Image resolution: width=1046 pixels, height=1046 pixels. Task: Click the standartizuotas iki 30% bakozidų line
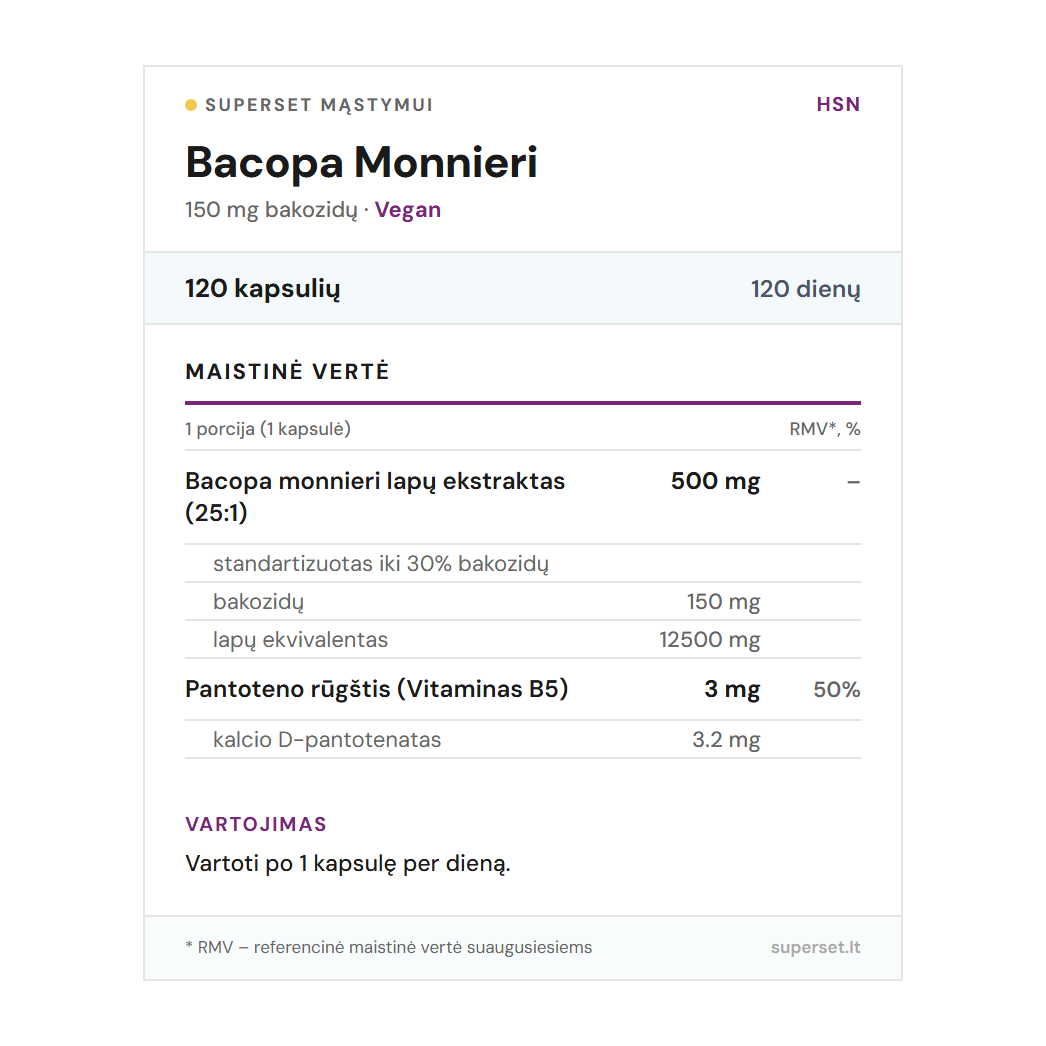(x=381, y=564)
